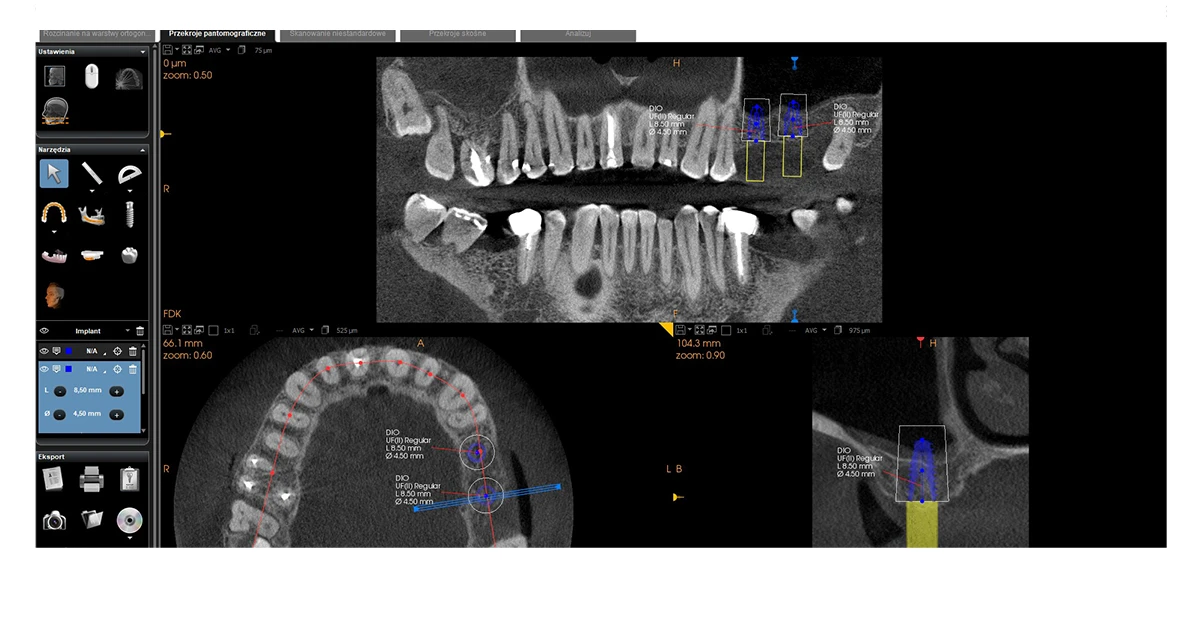This screenshot has width=1200, height=630.
Task: Select the implant screw tool
Action: (x=129, y=212)
